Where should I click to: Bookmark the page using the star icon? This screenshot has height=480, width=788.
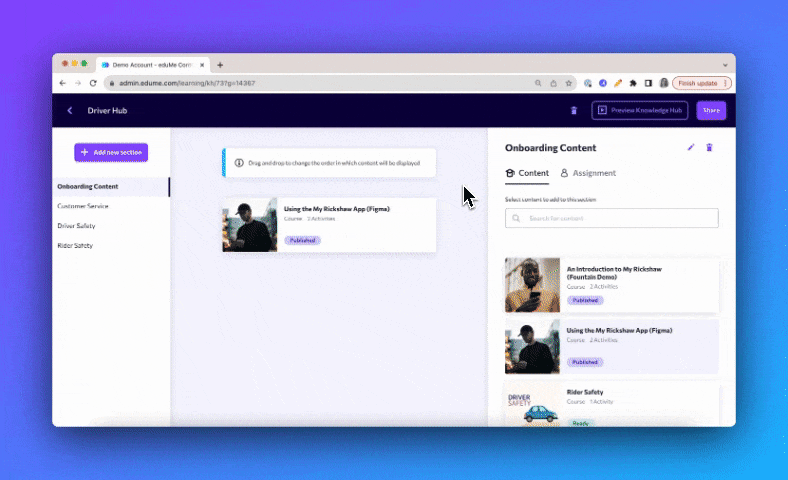(x=569, y=83)
